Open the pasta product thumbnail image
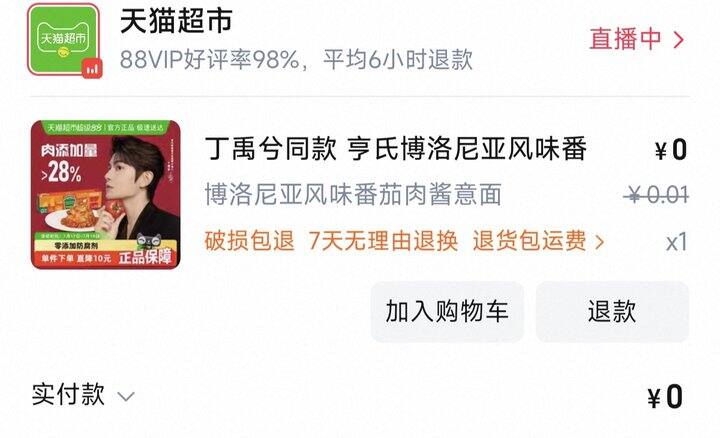The width and height of the screenshot is (720, 438). [x=106, y=195]
